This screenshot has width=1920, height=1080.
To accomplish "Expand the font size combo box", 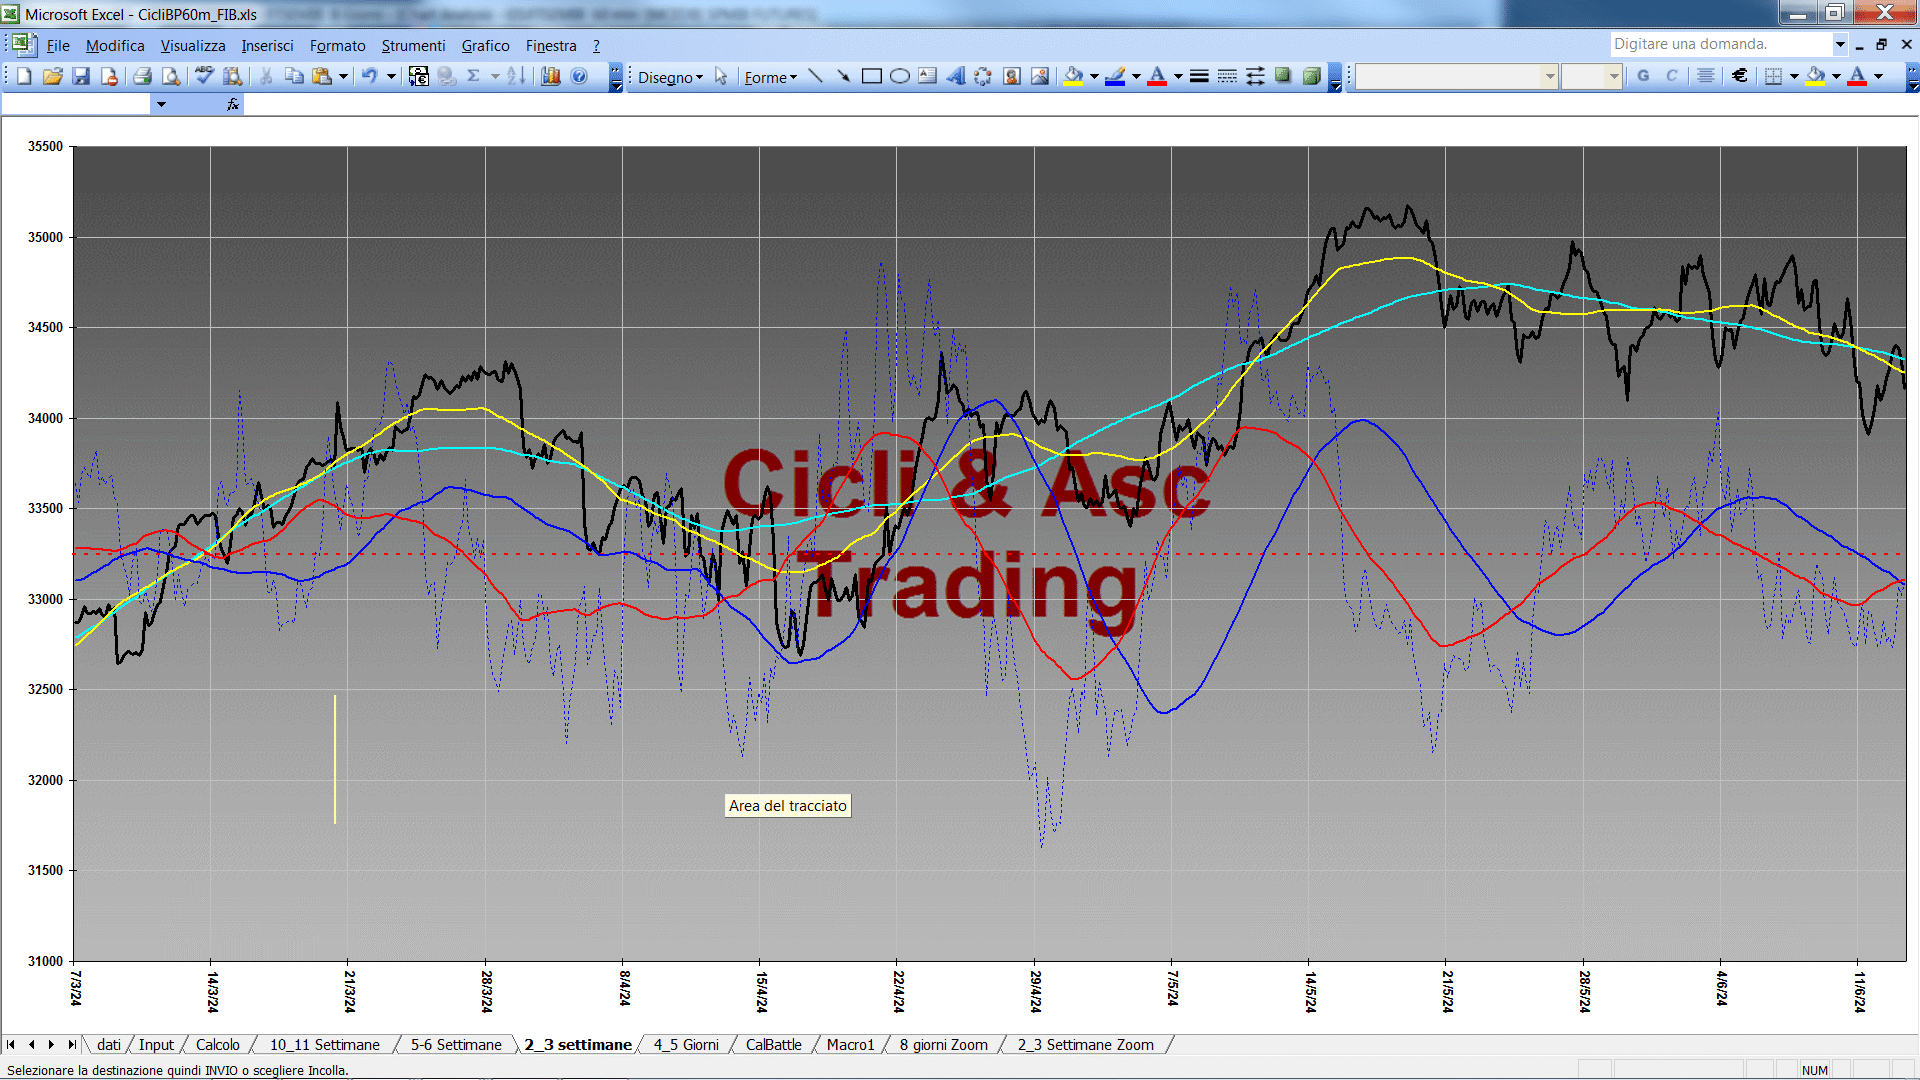I will [1613, 76].
